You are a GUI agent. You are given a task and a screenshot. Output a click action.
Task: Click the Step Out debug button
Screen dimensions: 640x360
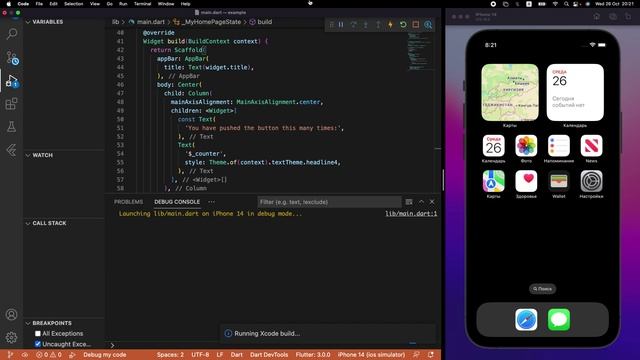click(x=378, y=24)
